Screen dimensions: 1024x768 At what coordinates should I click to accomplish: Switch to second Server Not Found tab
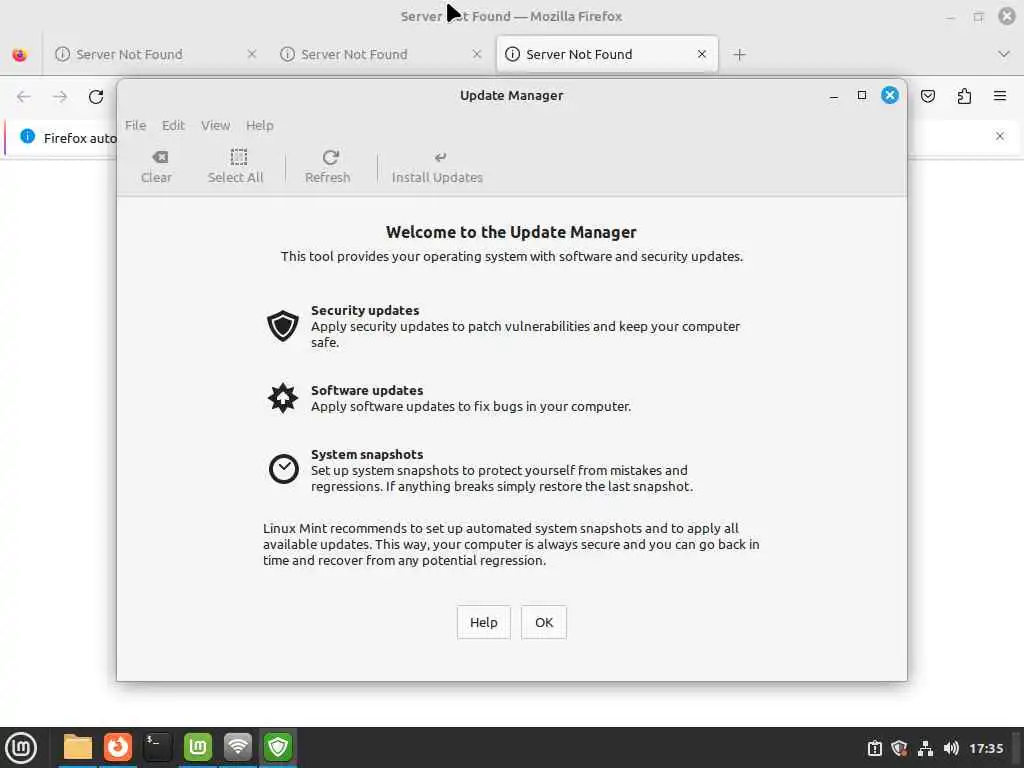click(381, 54)
